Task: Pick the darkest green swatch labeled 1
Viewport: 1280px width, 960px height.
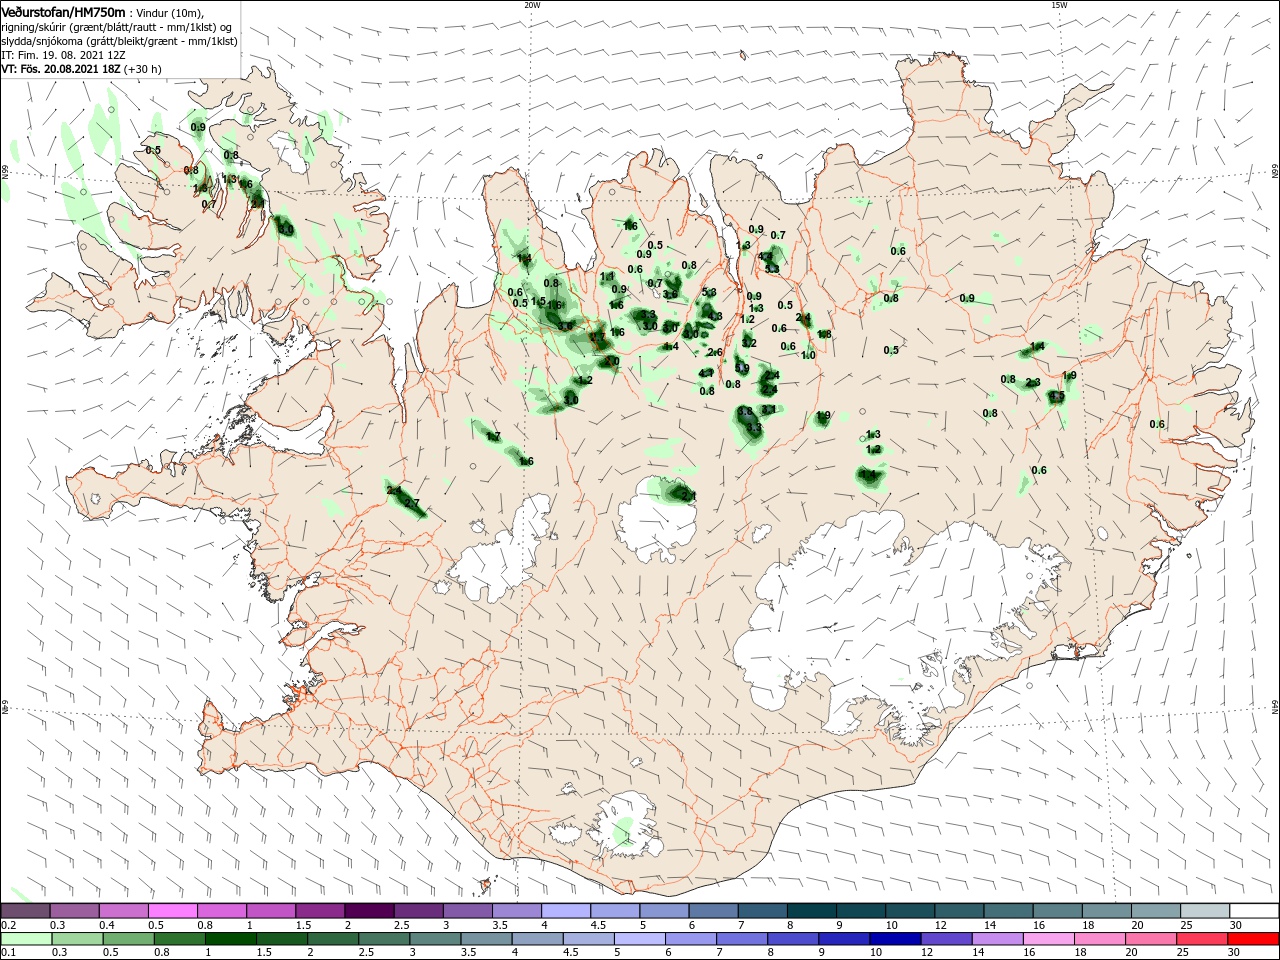Action: coord(230,939)
